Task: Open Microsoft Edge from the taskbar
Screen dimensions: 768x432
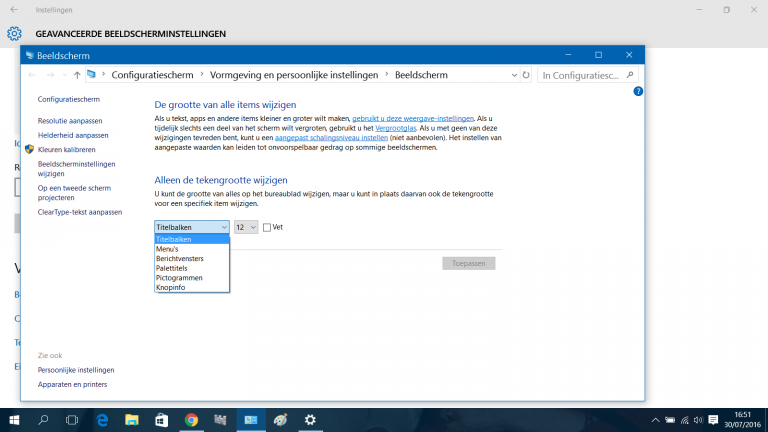Action: [101, 420]
